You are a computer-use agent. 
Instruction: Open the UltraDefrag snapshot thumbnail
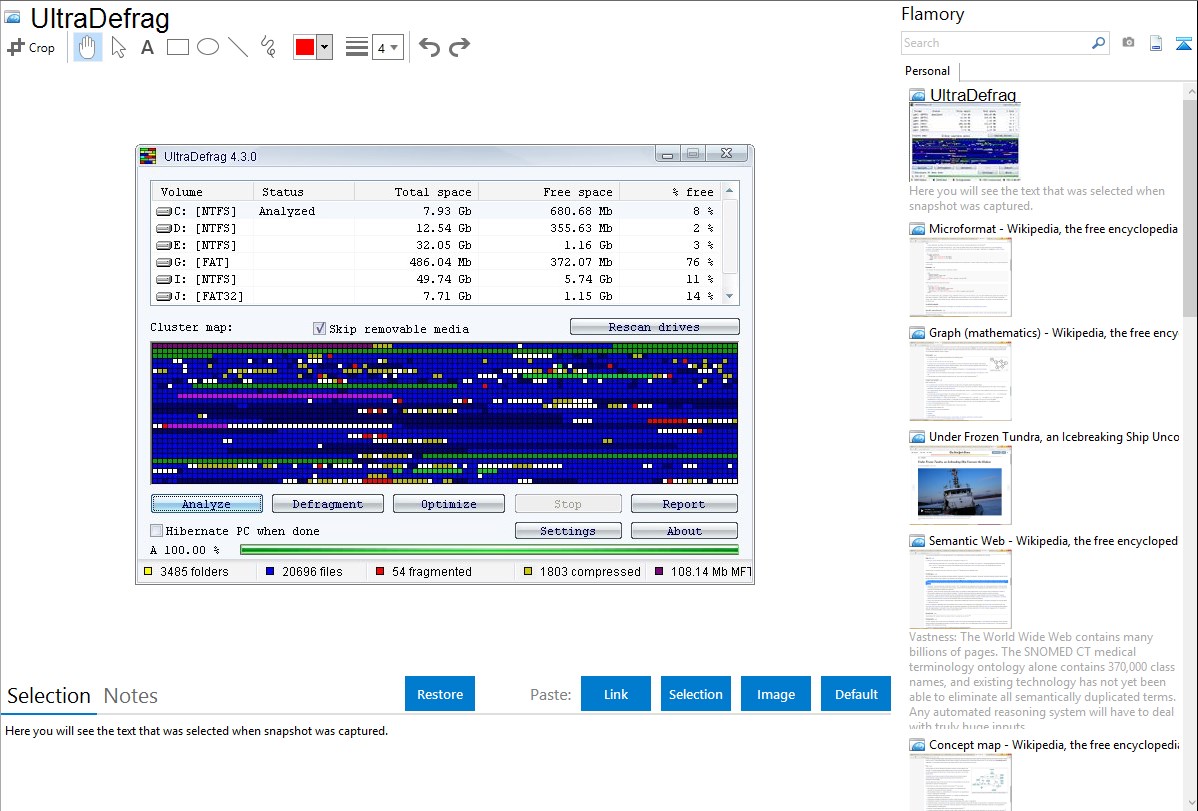click(x=964, y=143)
